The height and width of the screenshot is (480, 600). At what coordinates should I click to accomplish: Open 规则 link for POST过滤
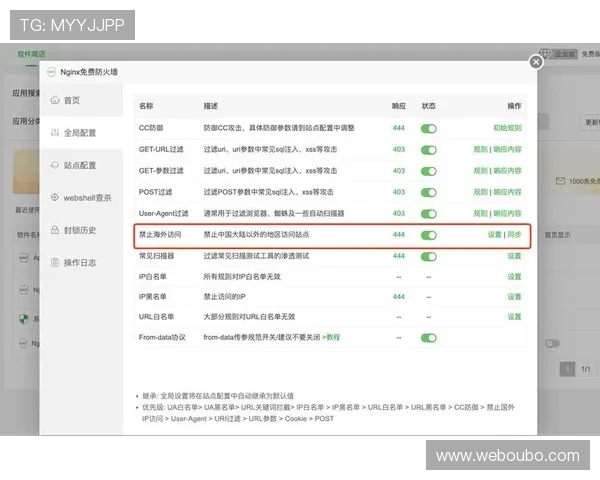[x=481, y=192]
